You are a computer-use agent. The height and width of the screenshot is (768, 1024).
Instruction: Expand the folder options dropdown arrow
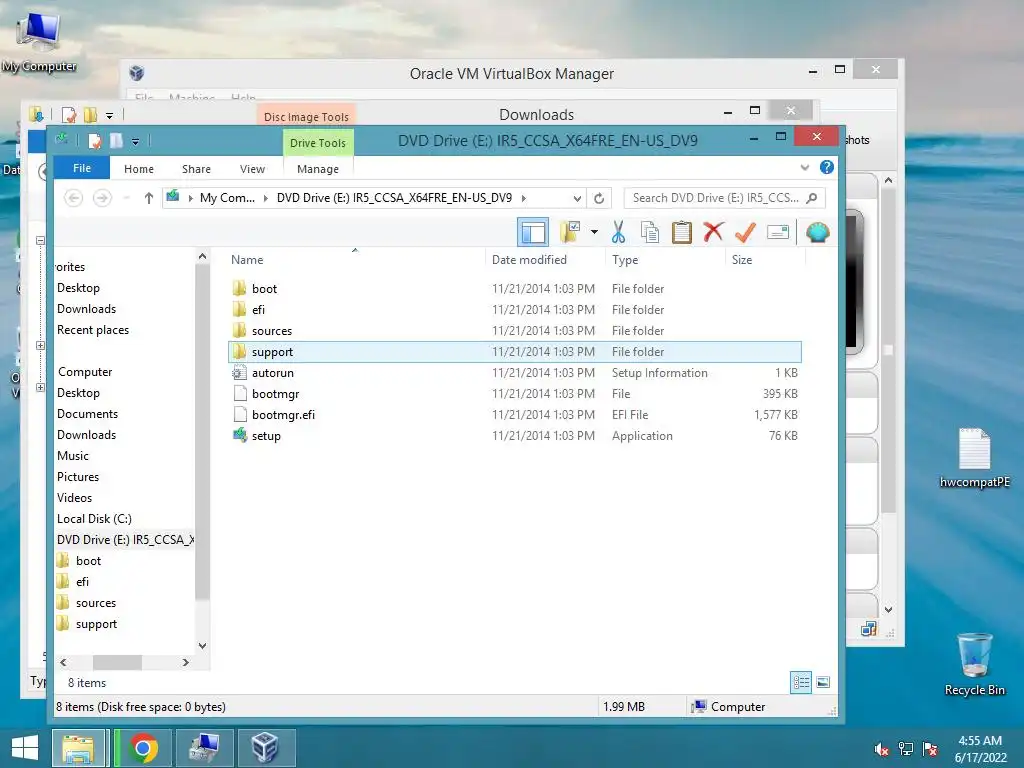tap(594, 232)
